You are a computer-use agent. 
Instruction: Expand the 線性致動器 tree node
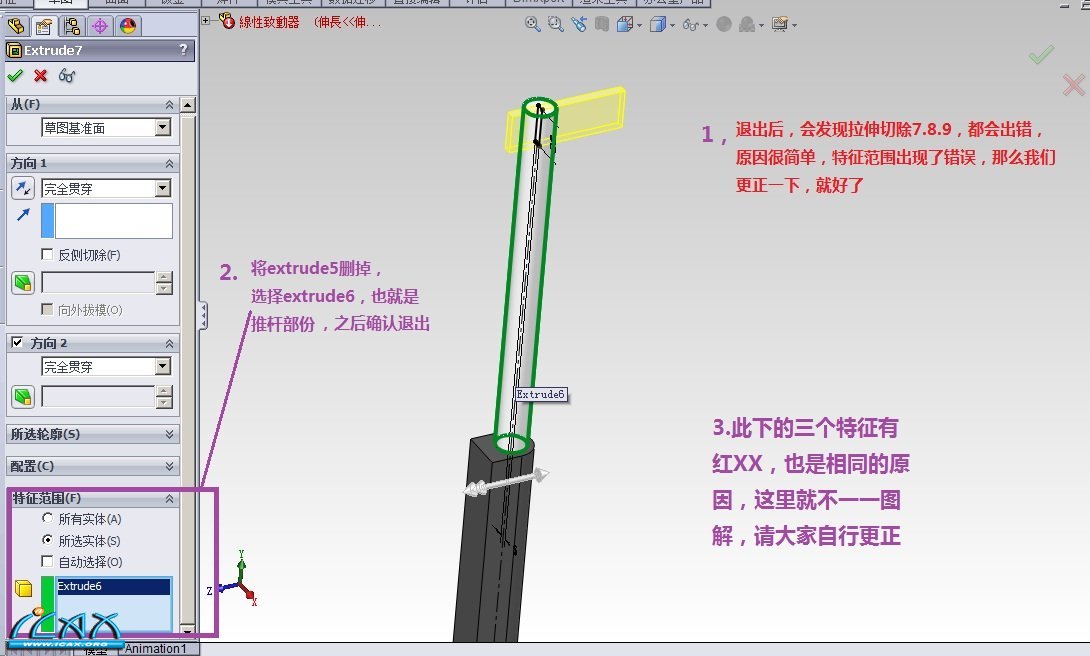pyautogui.click(x=206, y=20)
